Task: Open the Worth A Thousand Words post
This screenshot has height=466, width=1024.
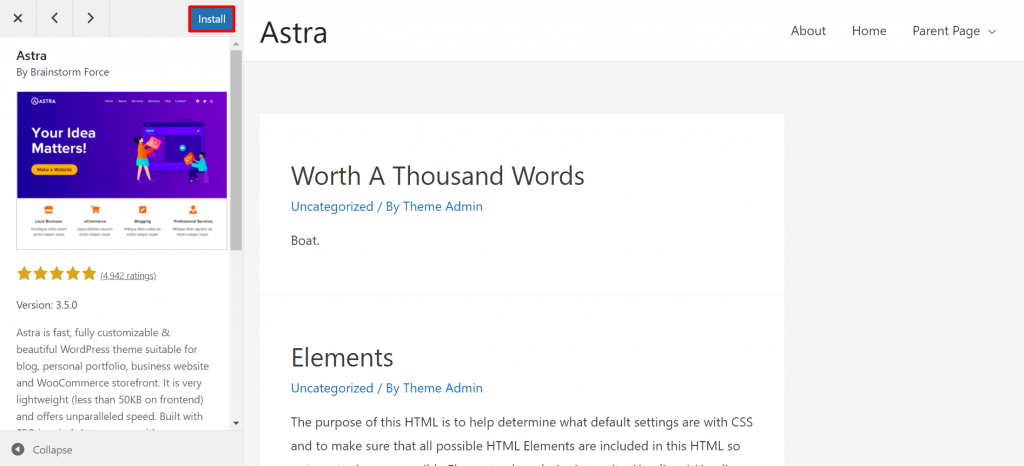Action: 438,176
